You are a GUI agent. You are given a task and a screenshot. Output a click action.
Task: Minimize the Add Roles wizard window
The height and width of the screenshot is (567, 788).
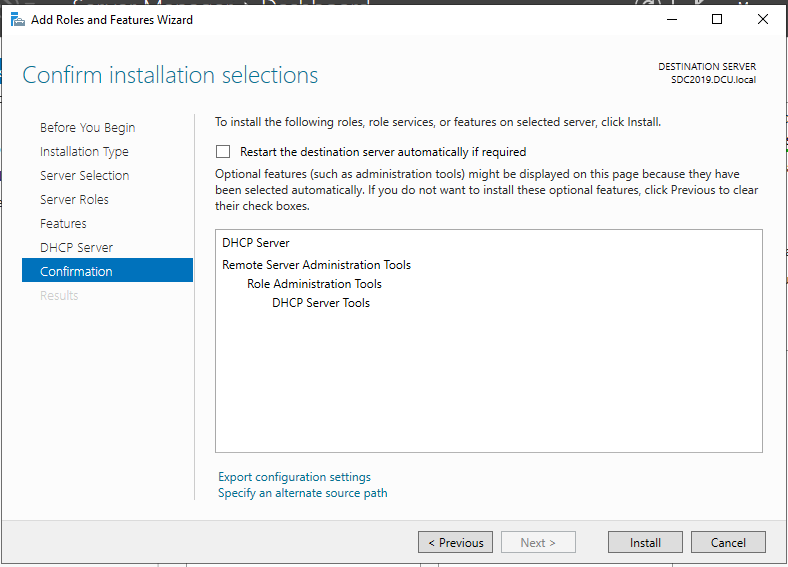click(x=671, y=19)
